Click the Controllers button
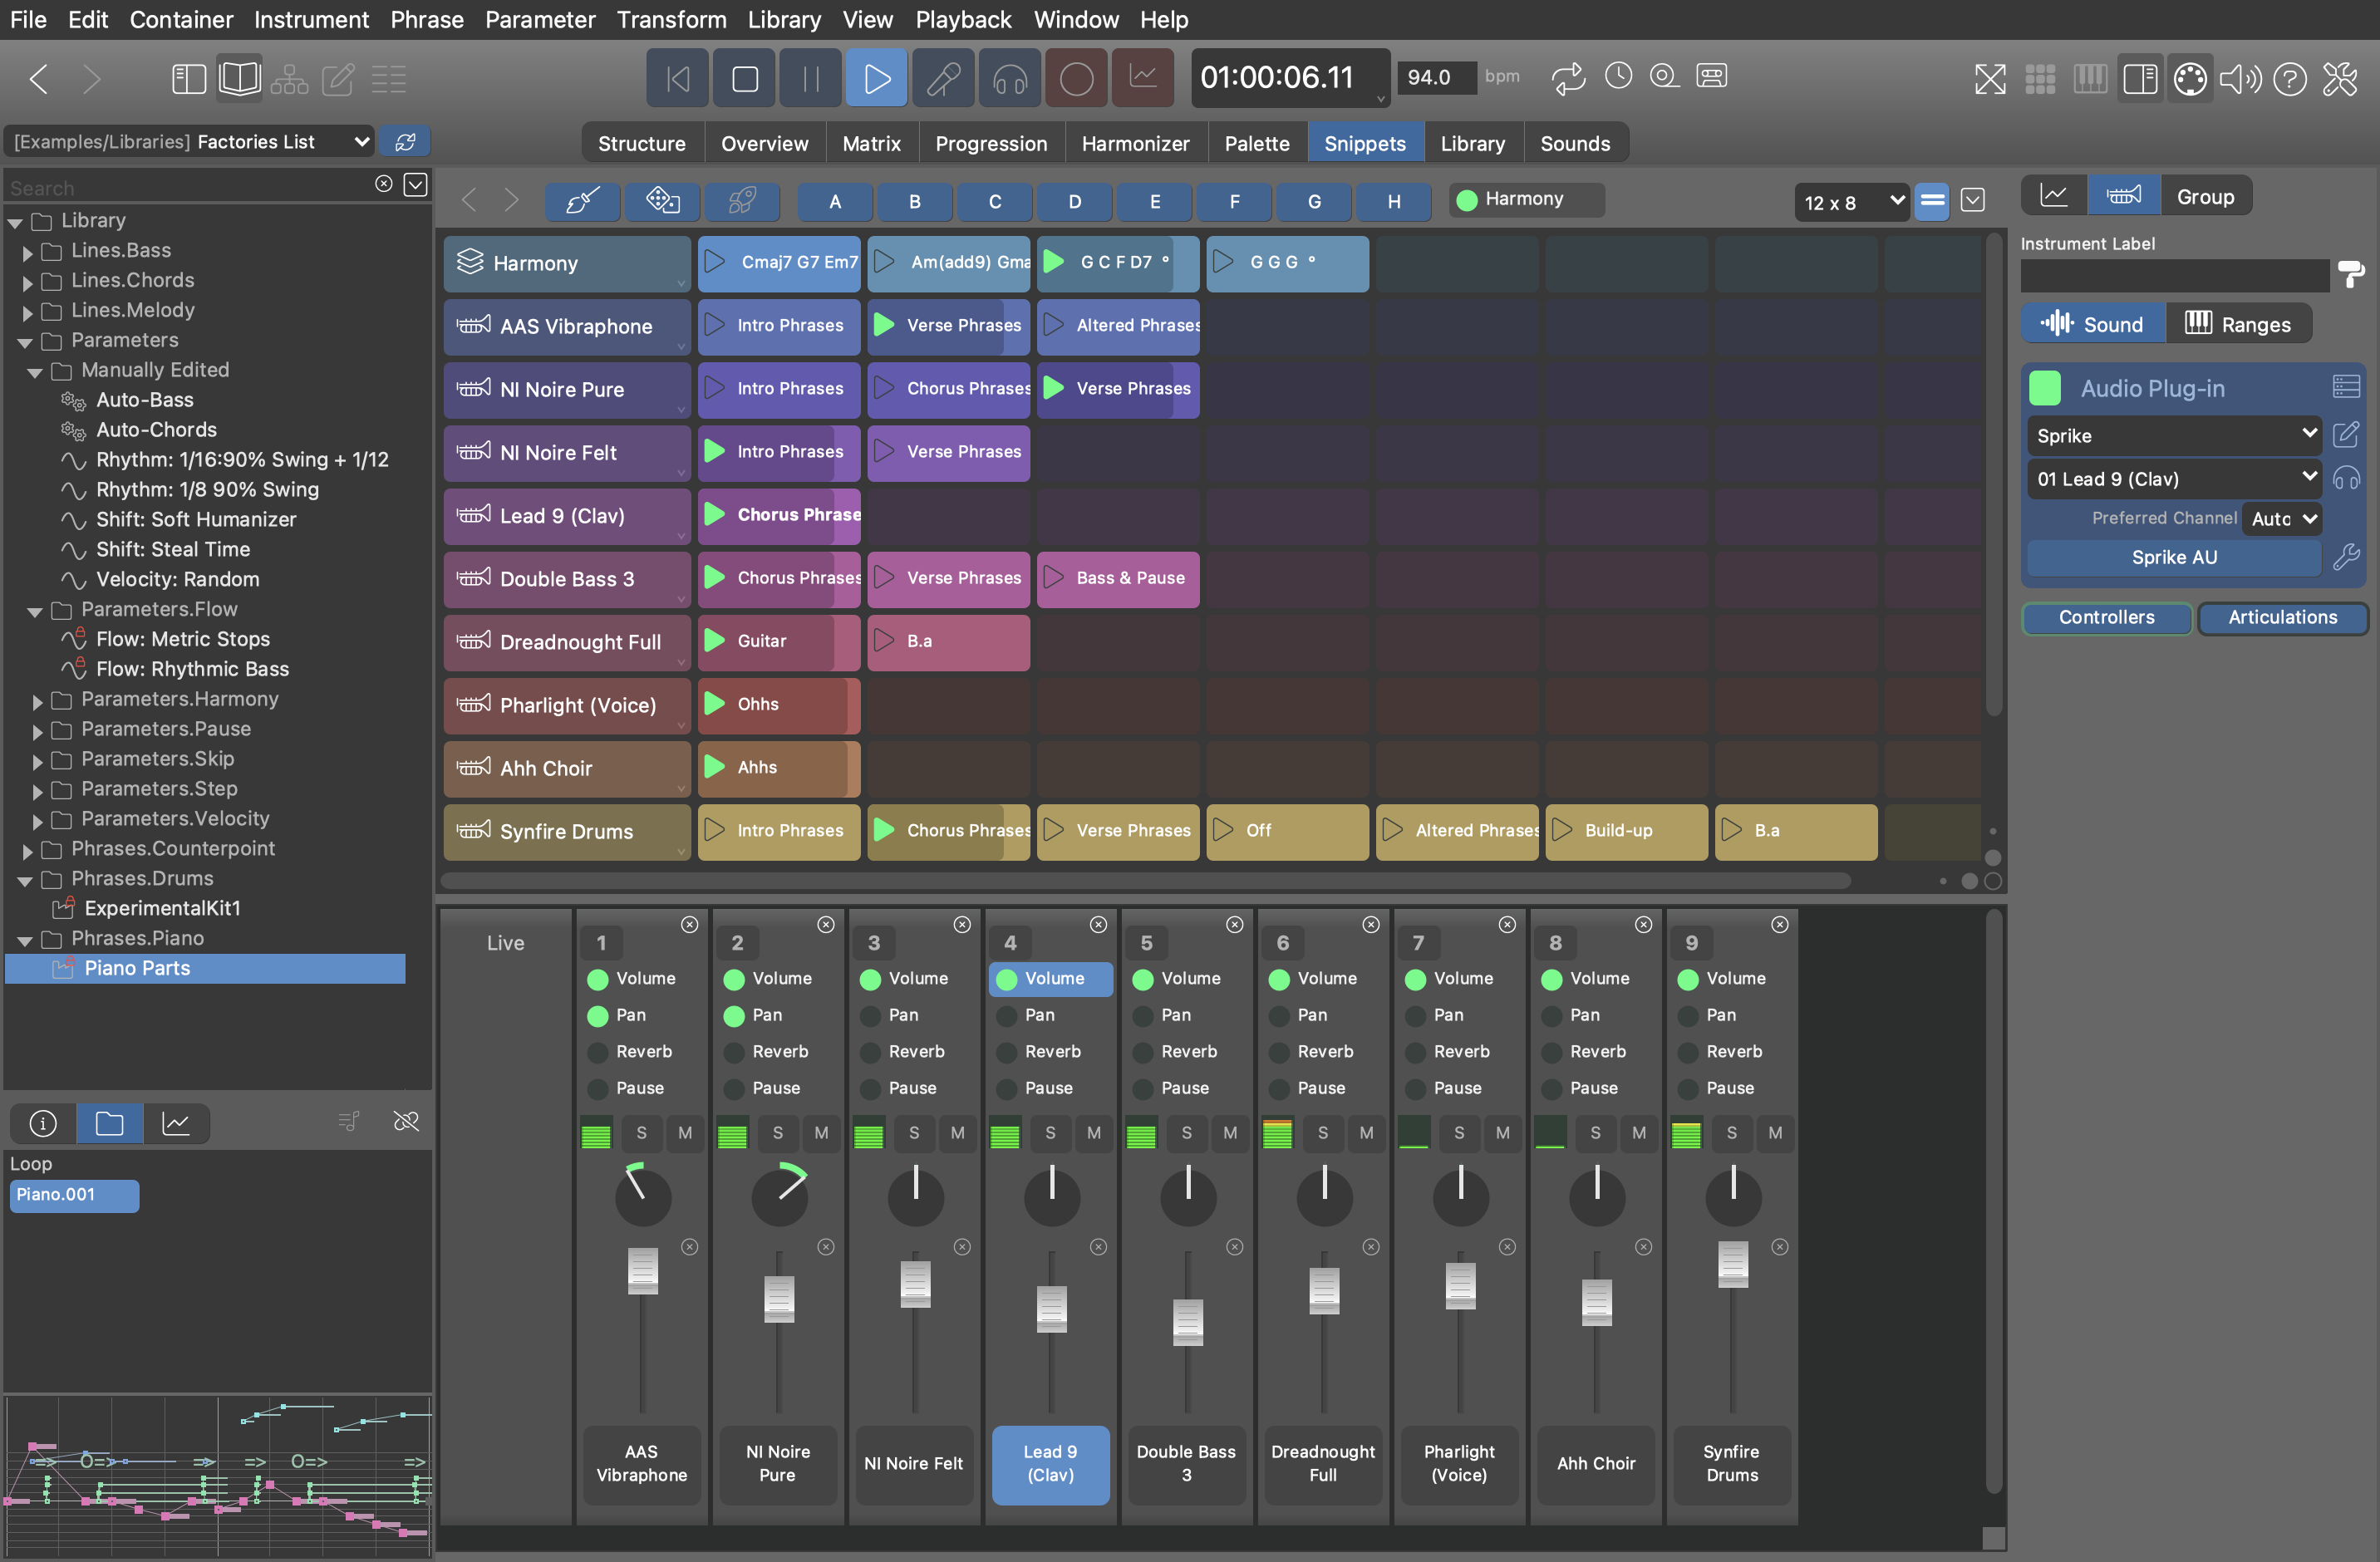This screenshot has height=1562, width=2380. tap(2106, 617)
